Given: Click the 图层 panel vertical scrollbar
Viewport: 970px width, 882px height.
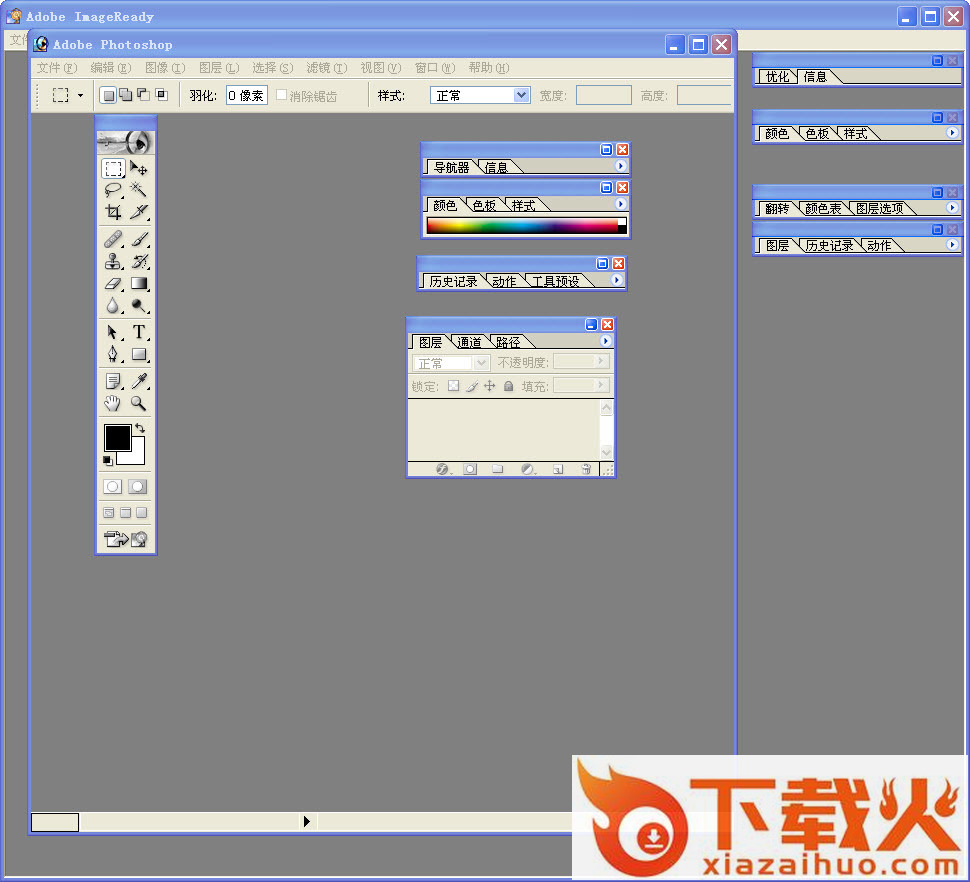Looking at the screenshot, I should [x=606, y=429].
